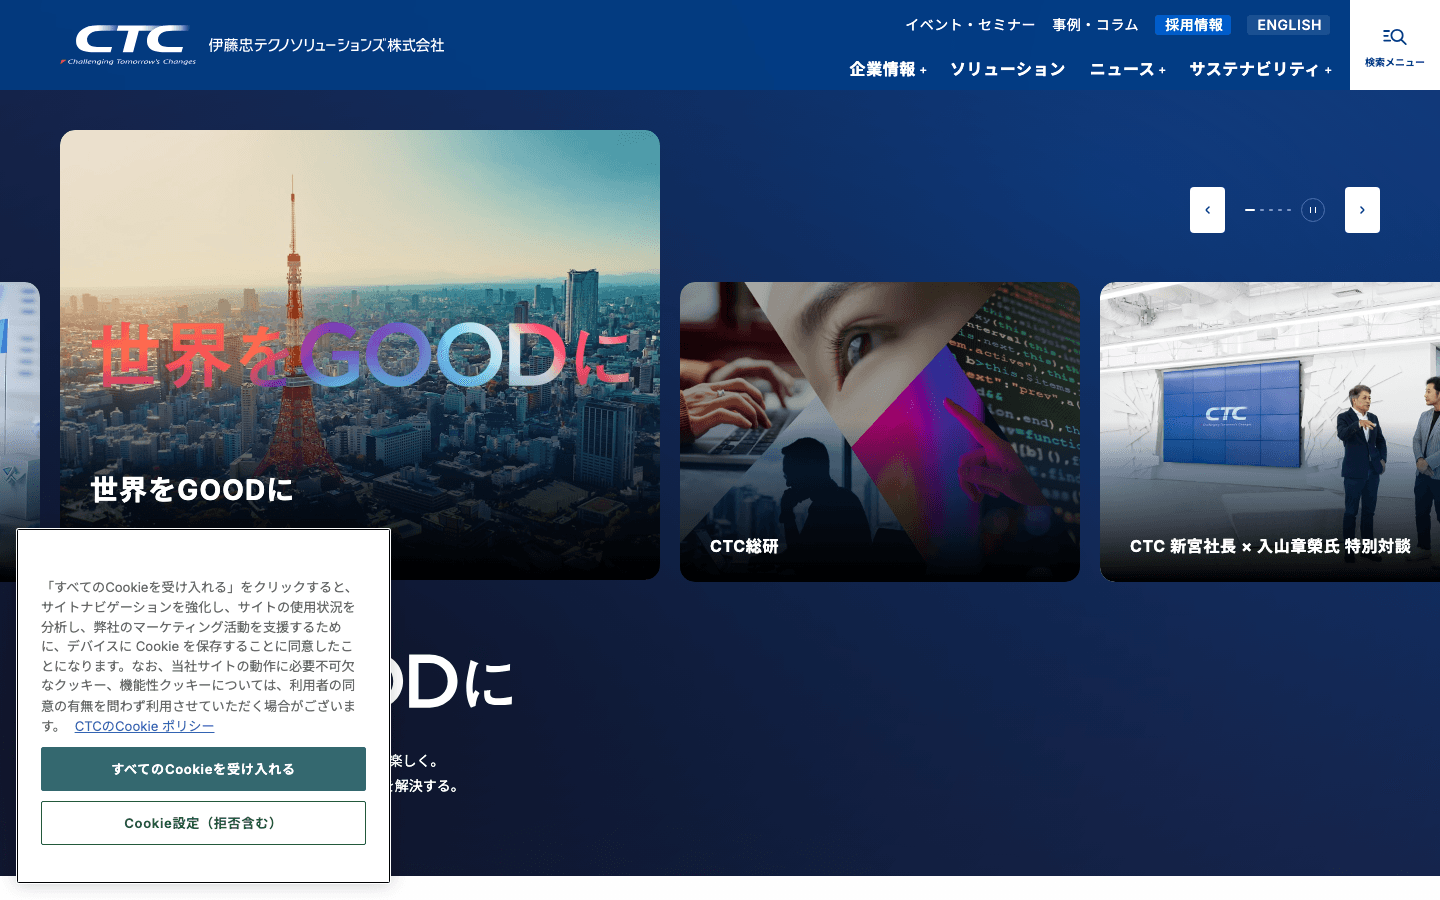Click the 伊藤忠テクノソリューションズ株式会社 company name

pyautogui.click(x=326, y=45)
